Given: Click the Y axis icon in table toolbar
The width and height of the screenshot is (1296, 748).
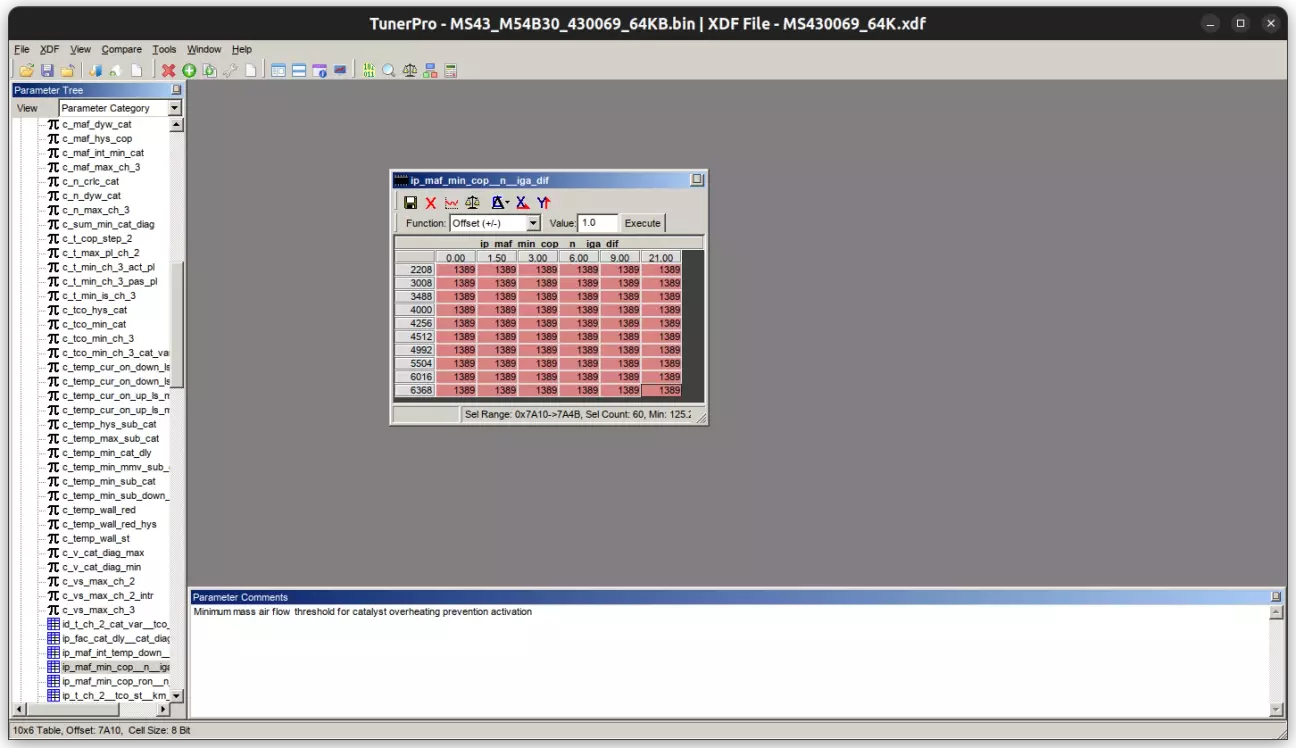Looking at the screenshot, I should tap(543, 203).
